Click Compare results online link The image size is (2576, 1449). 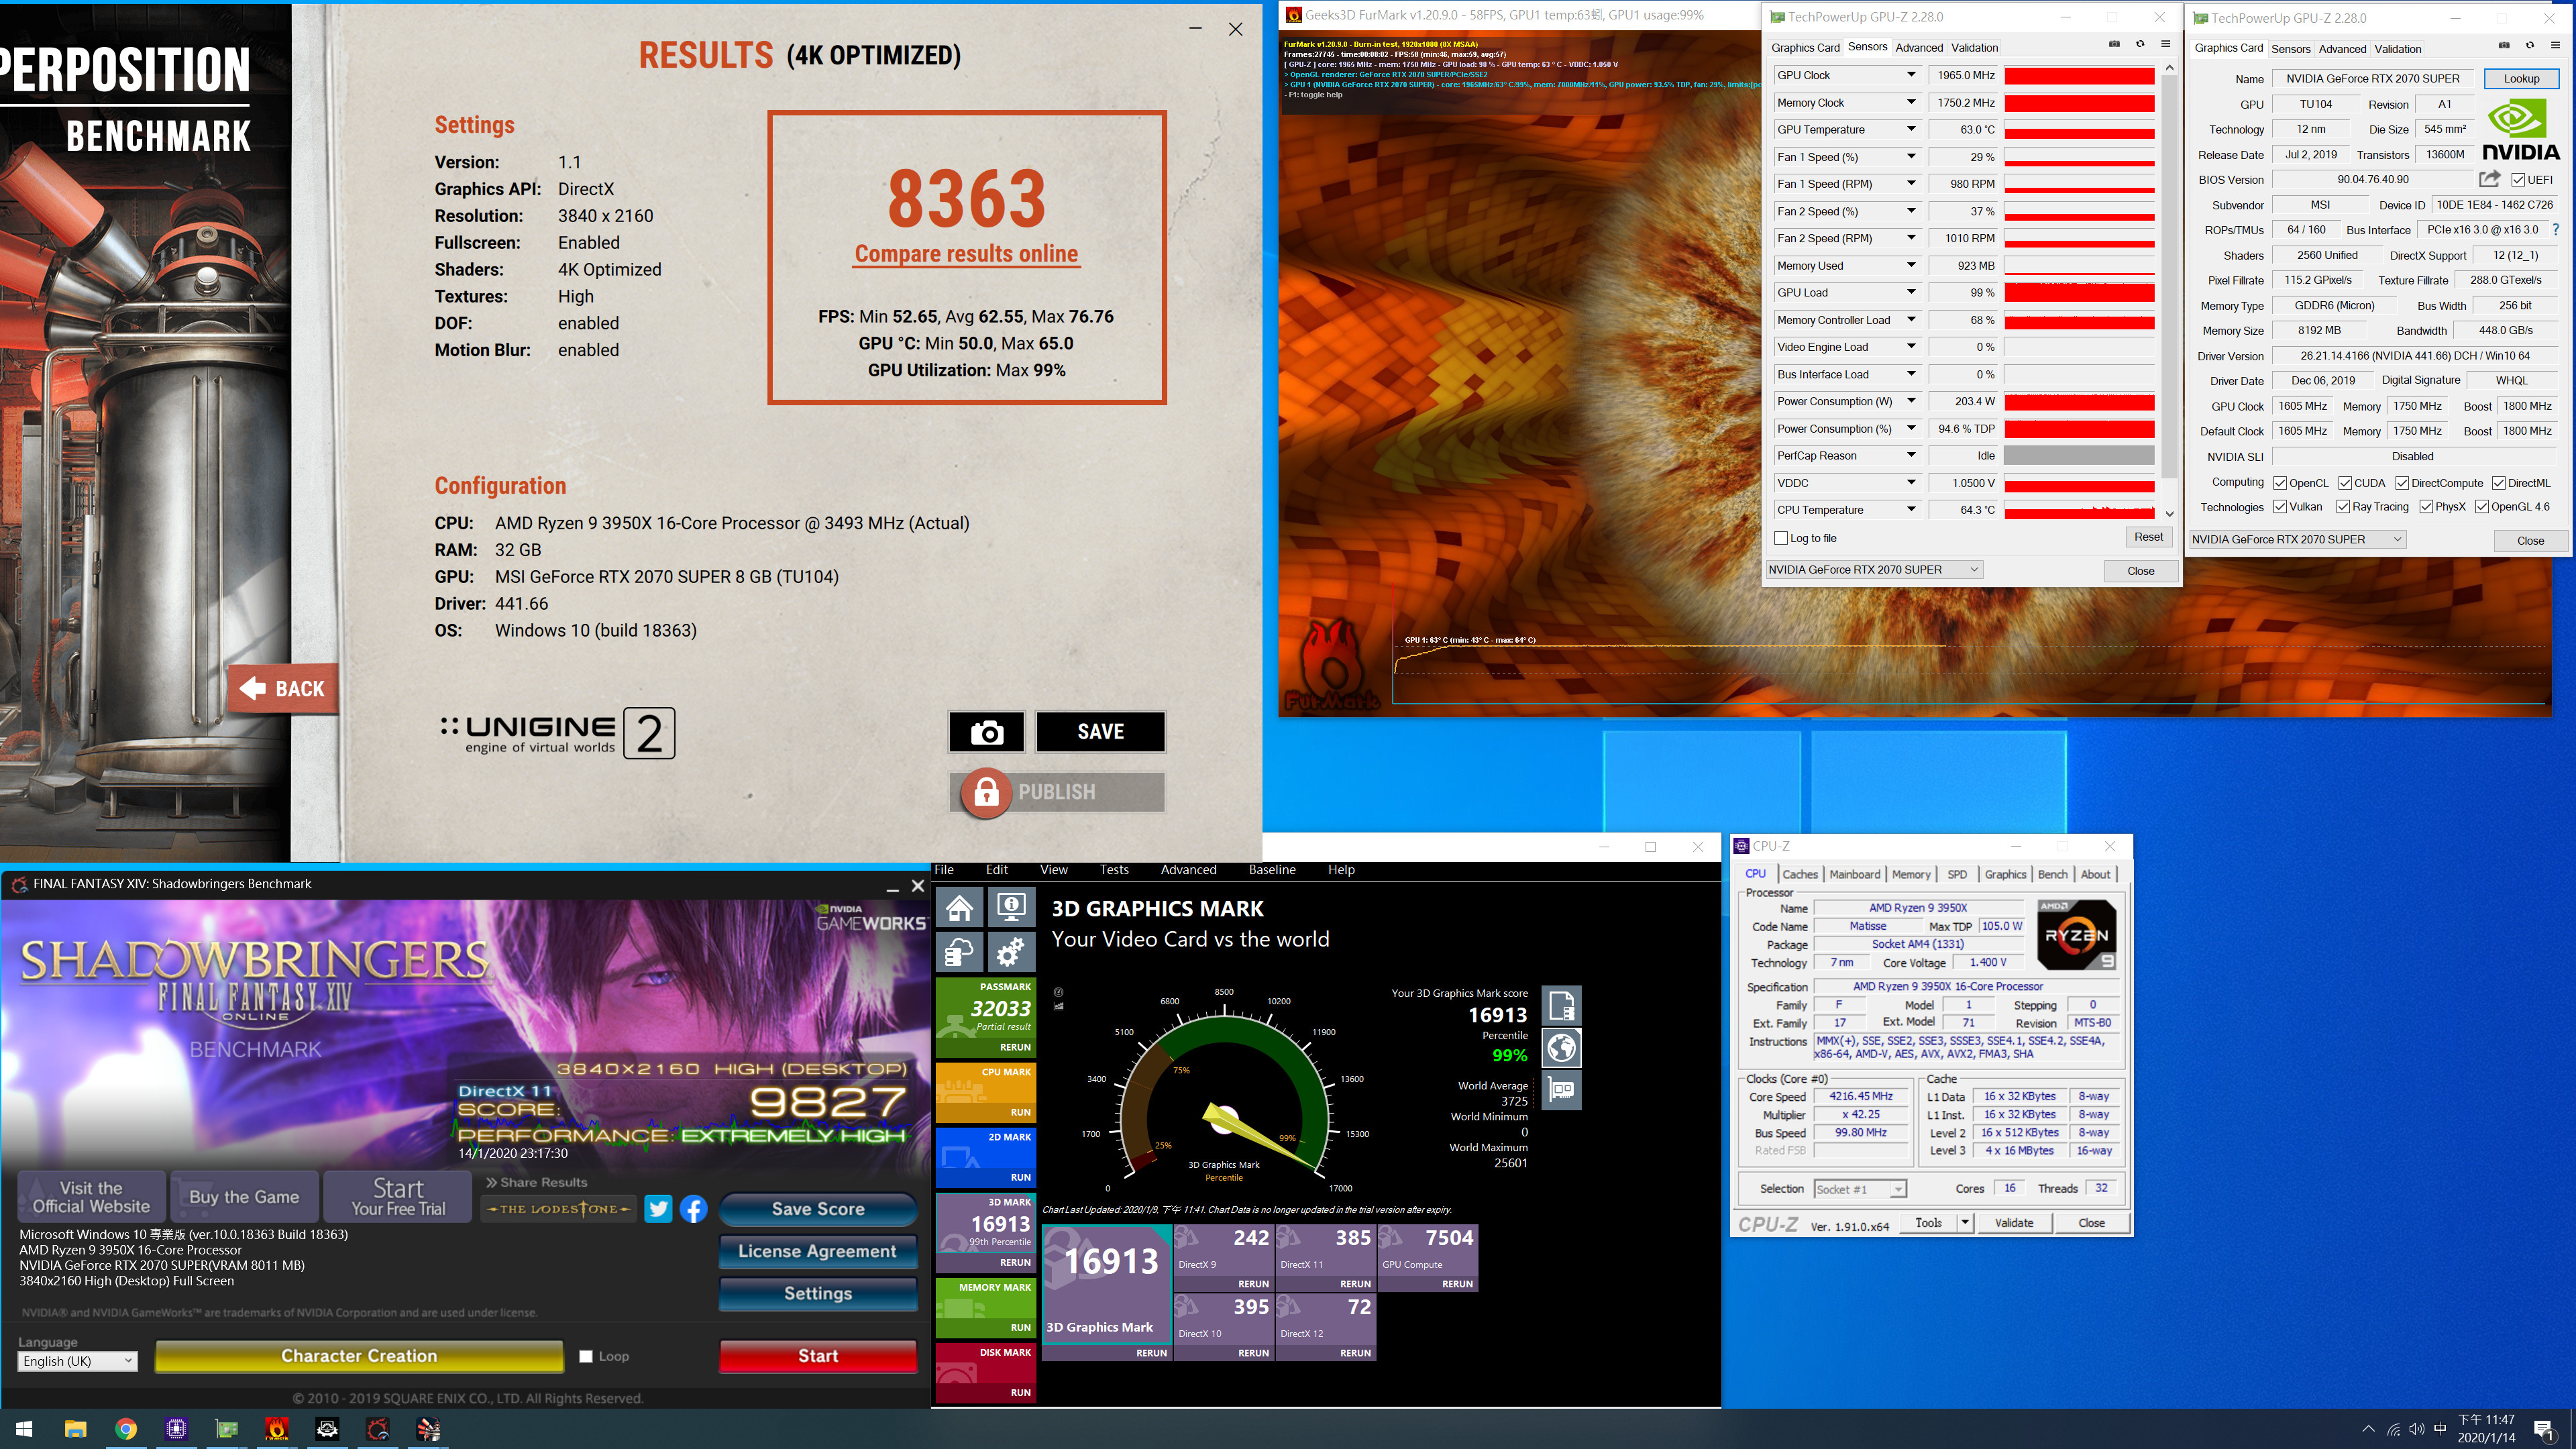pos(966,254)
